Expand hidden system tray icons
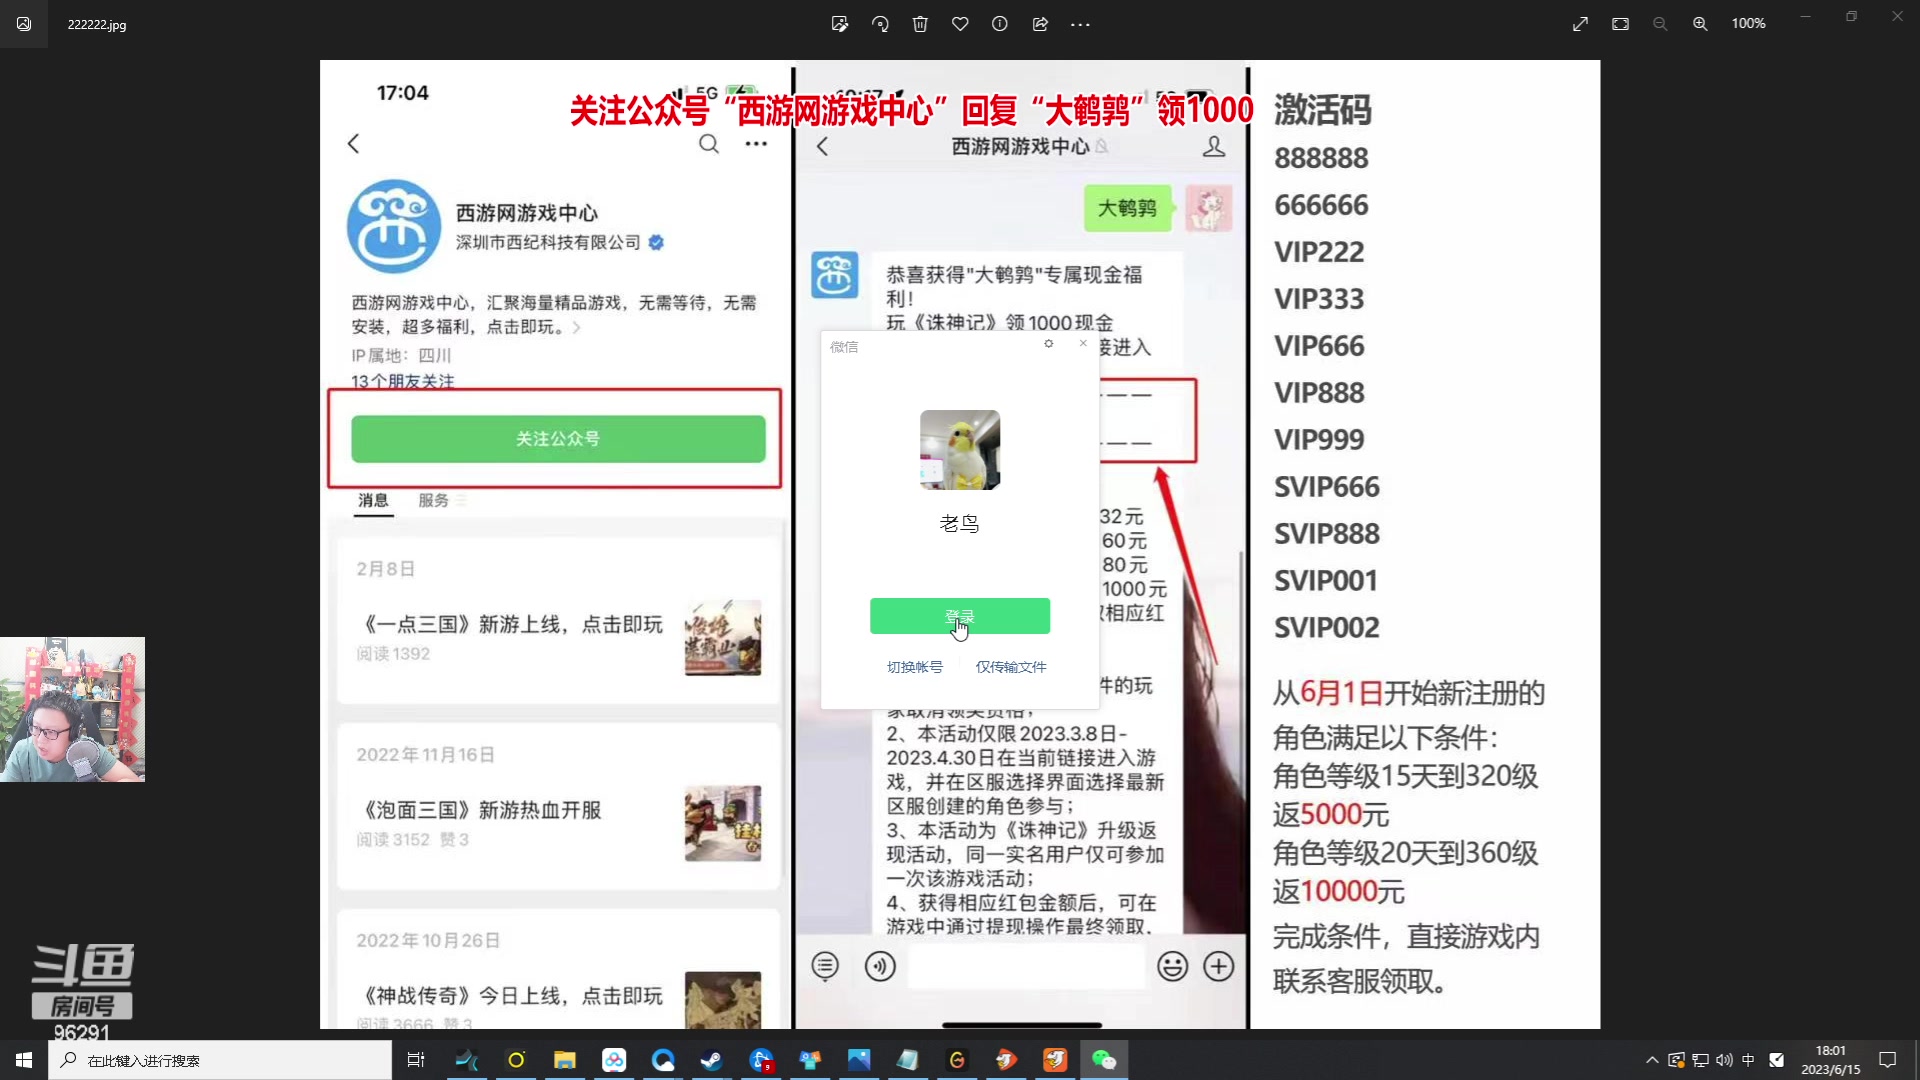Viewport: 1920px width, 1080px height. pos(1651,1060)
